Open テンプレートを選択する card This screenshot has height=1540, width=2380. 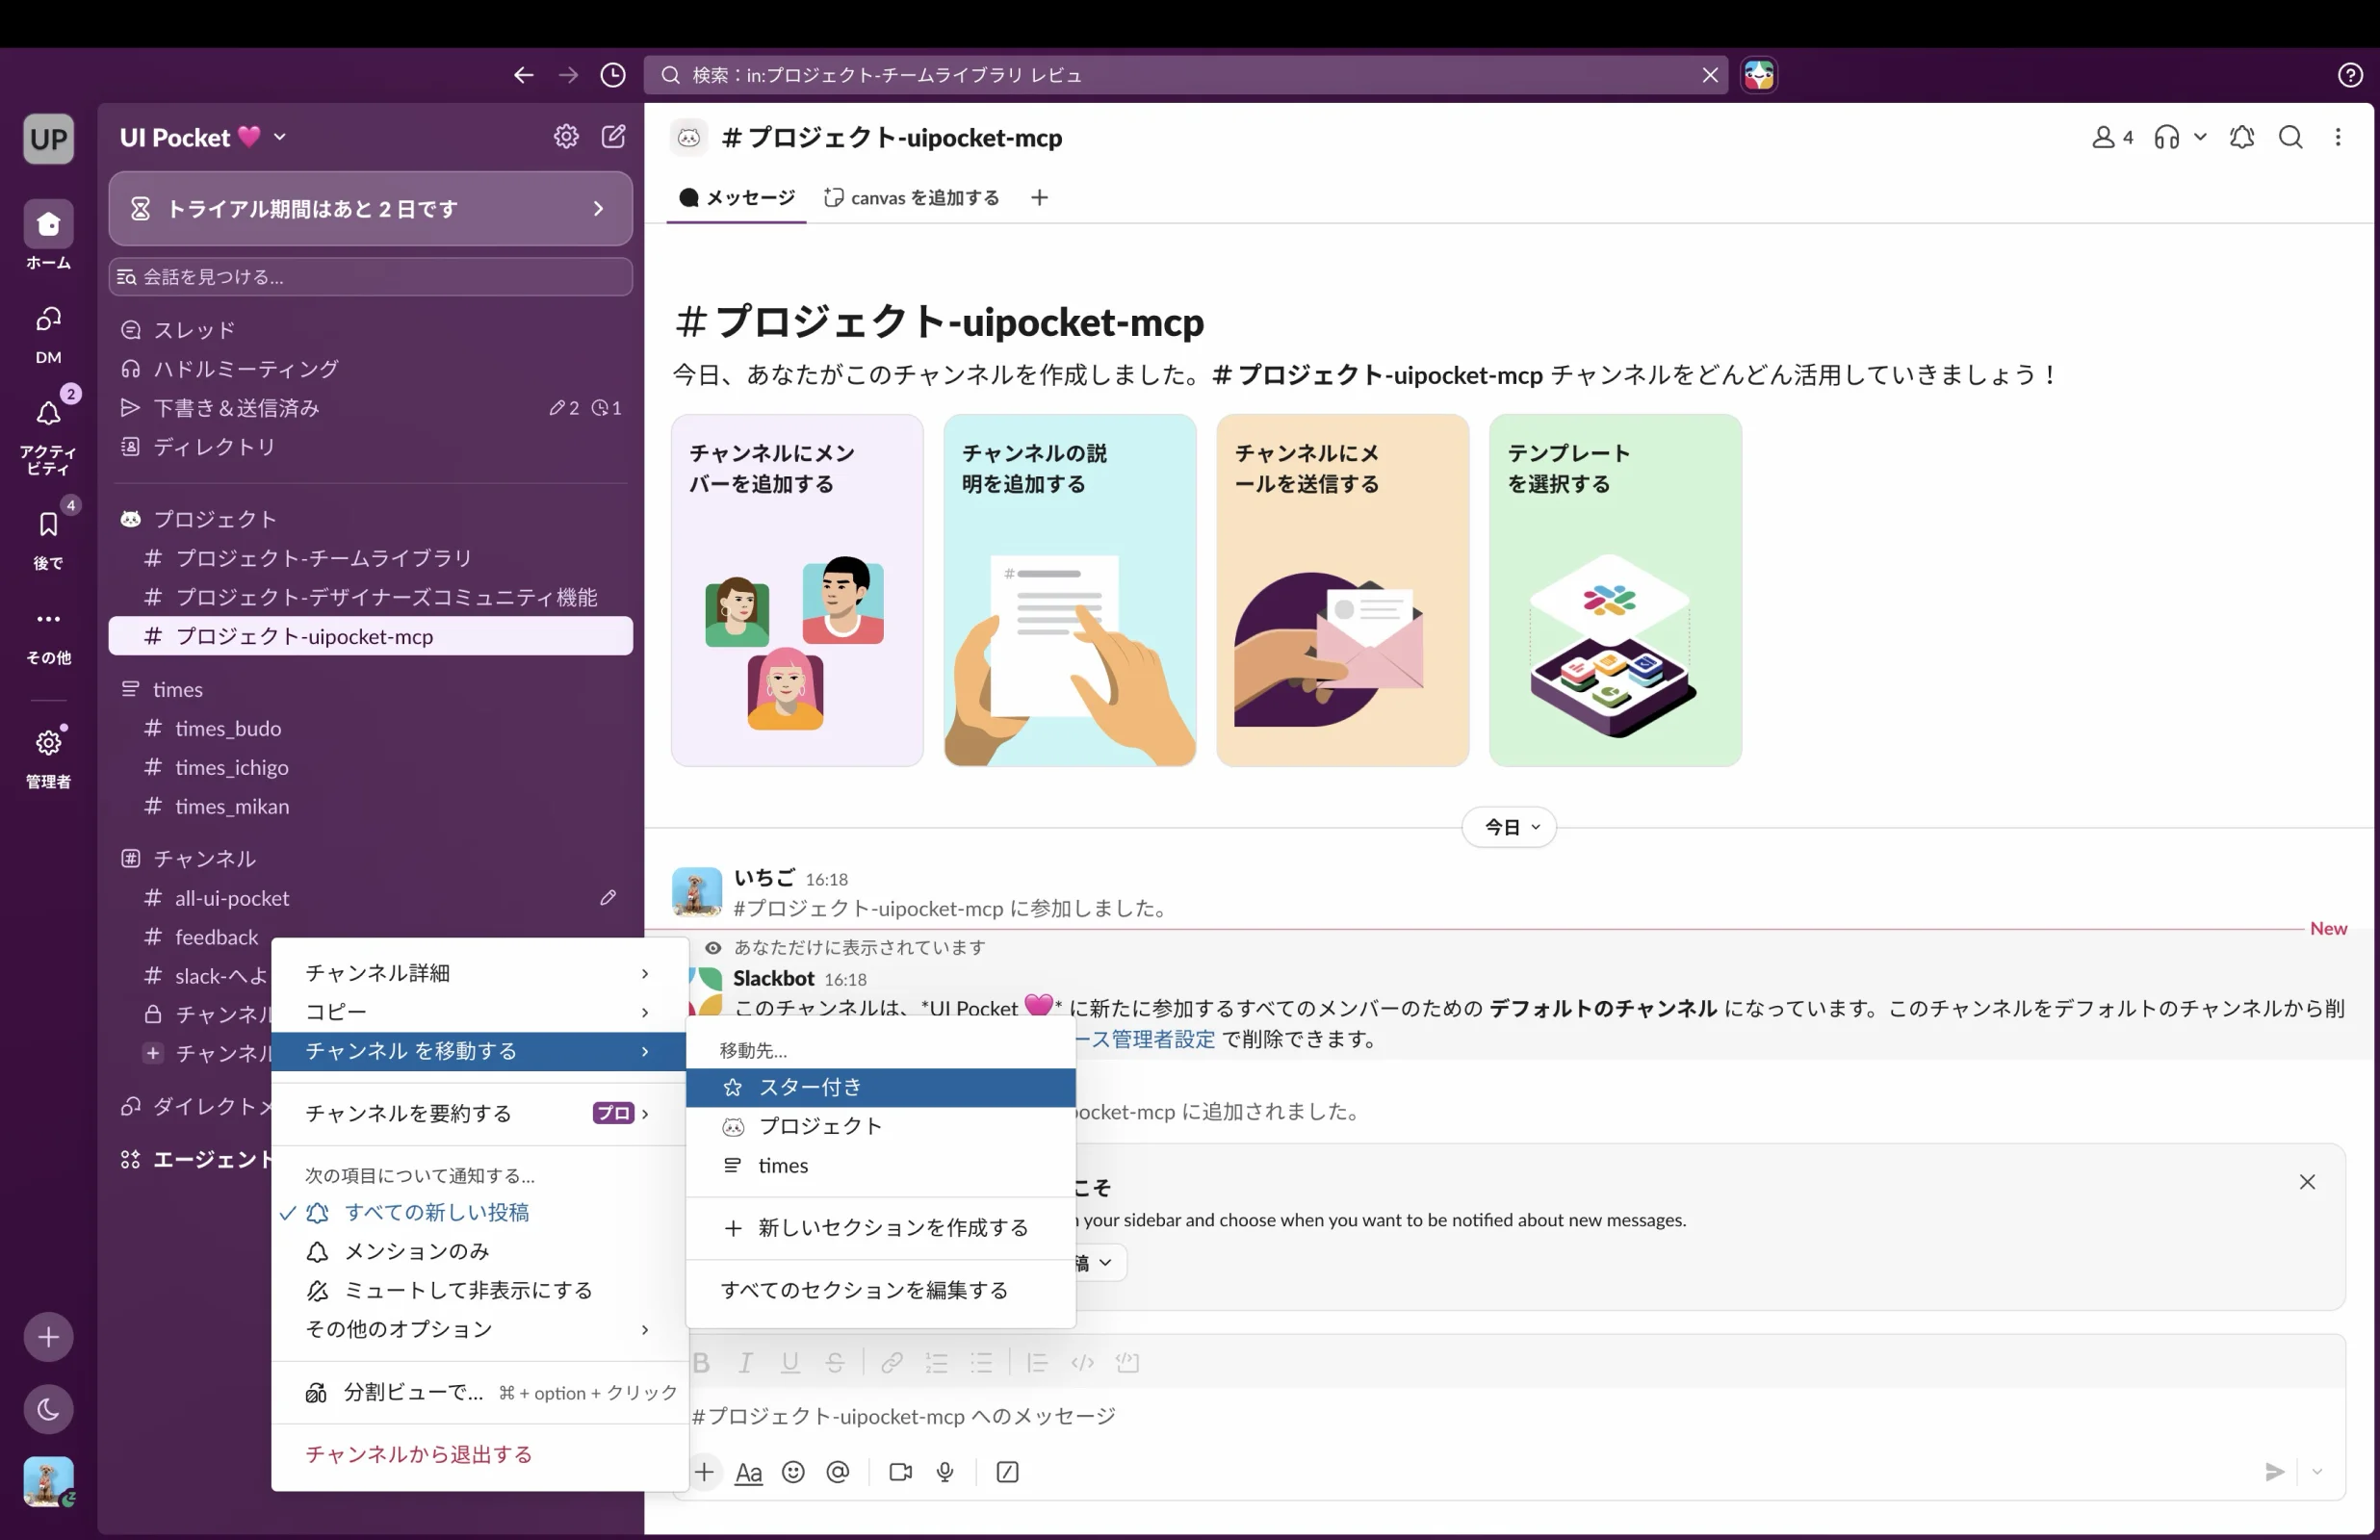coord(1615,590)
